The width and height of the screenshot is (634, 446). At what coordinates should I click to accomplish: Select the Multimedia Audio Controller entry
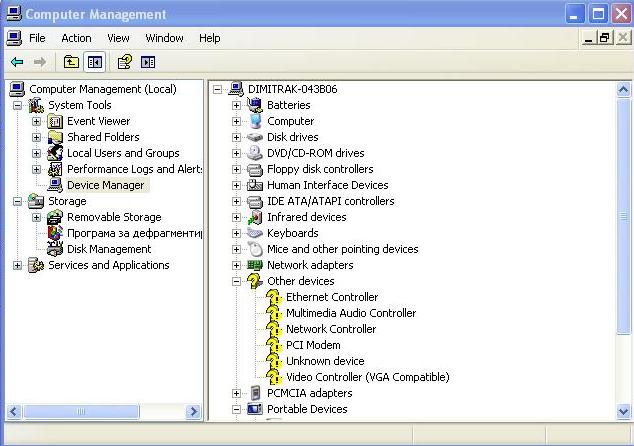pyautogui.click(x=350, y=313)
